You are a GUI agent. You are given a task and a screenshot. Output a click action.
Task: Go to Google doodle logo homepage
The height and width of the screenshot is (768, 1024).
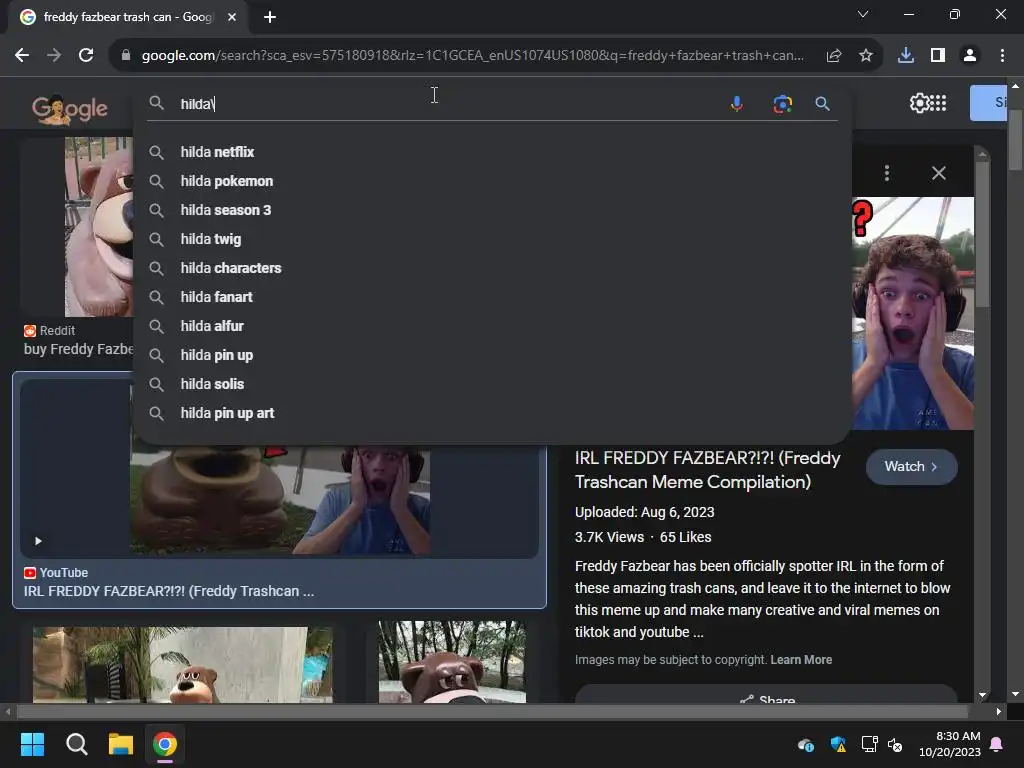tap(70, 109)
